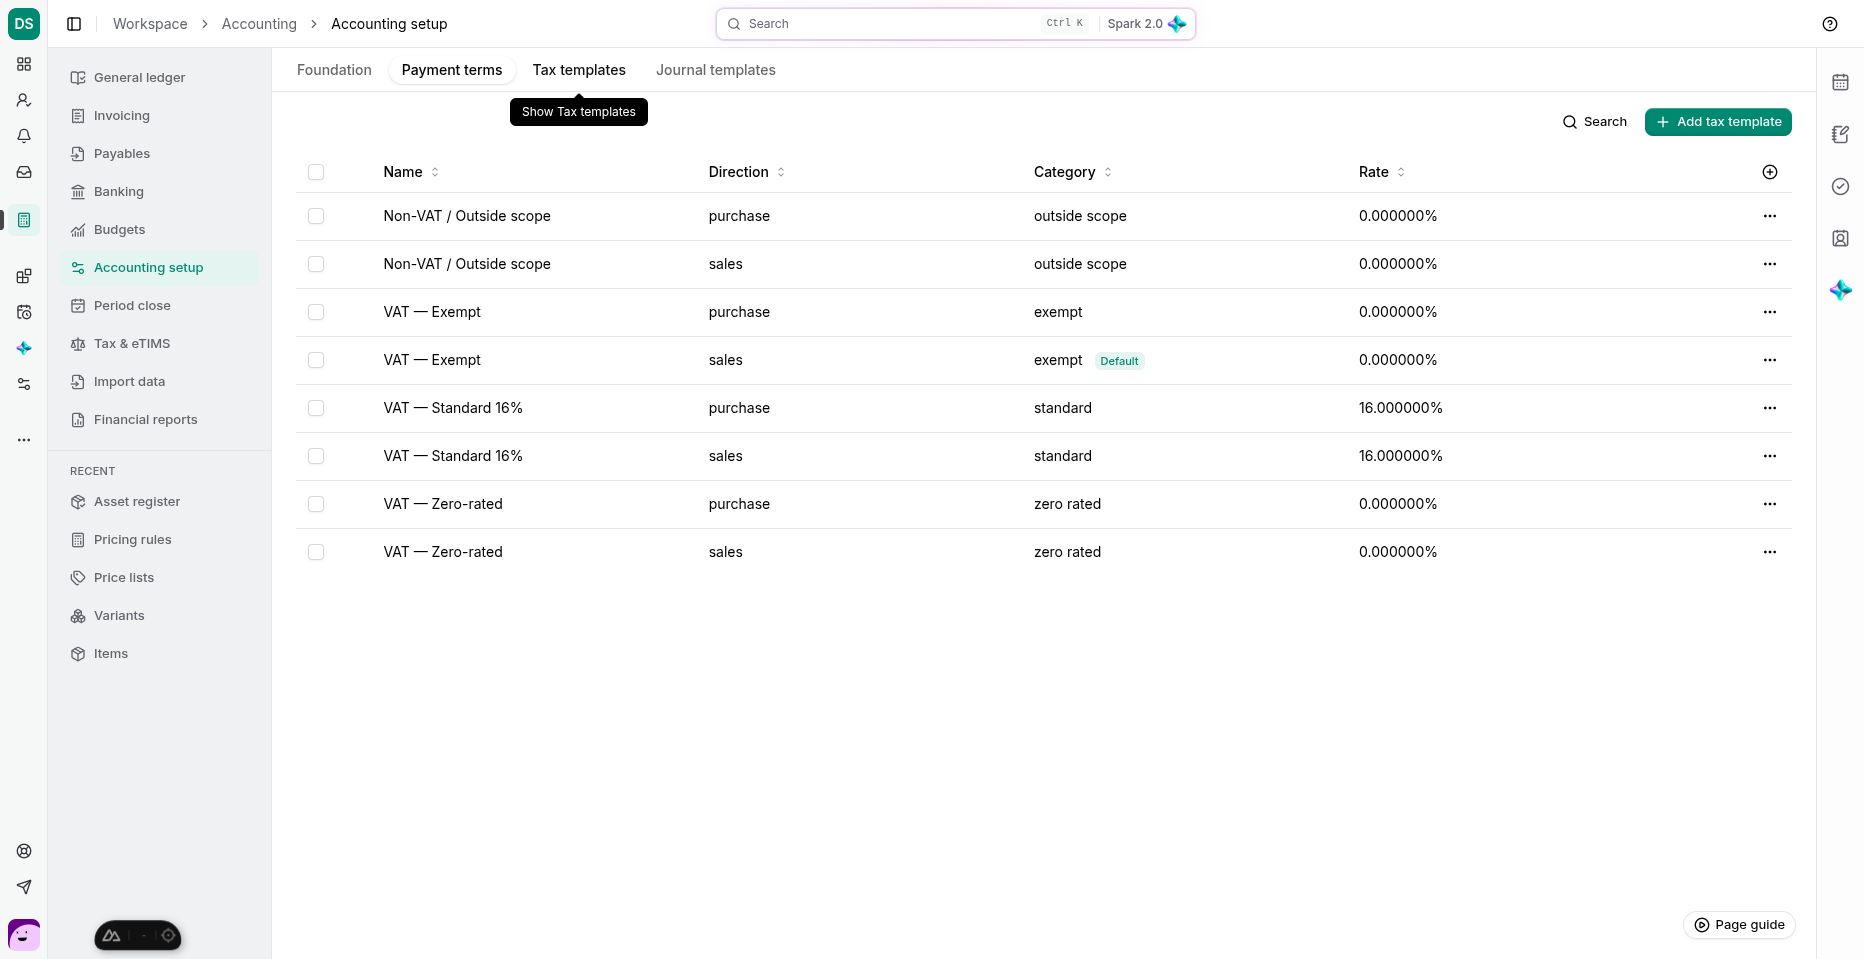Switch to the Journal templates tab
Screen dimensions: 1864x959
[716, 70]
